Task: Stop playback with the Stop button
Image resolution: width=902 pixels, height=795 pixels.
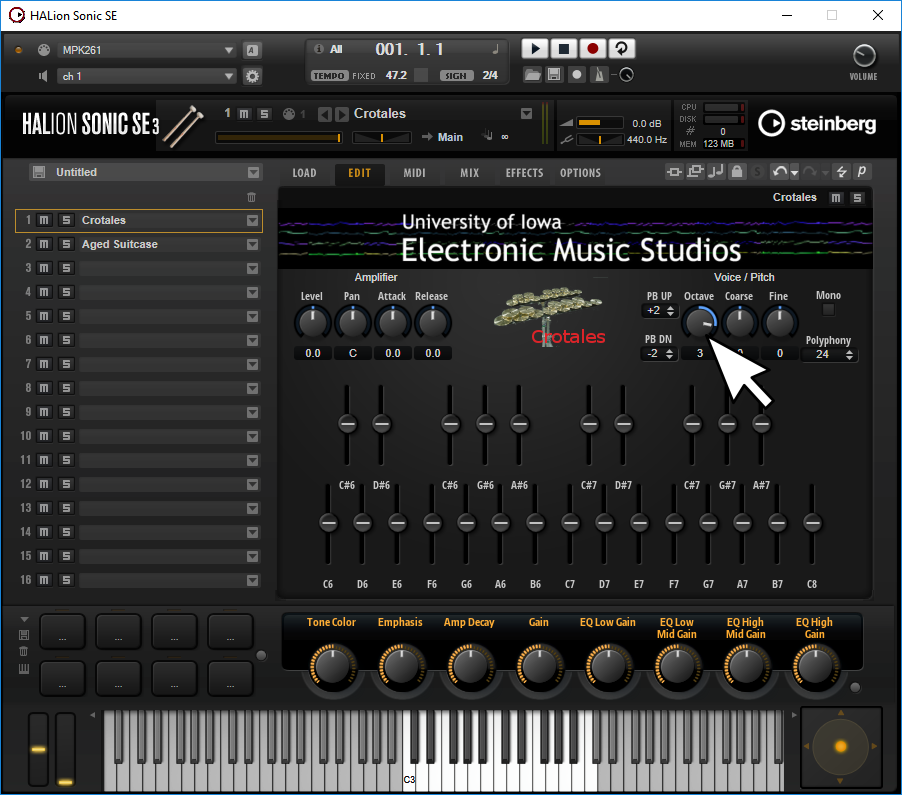Action: 564,49
